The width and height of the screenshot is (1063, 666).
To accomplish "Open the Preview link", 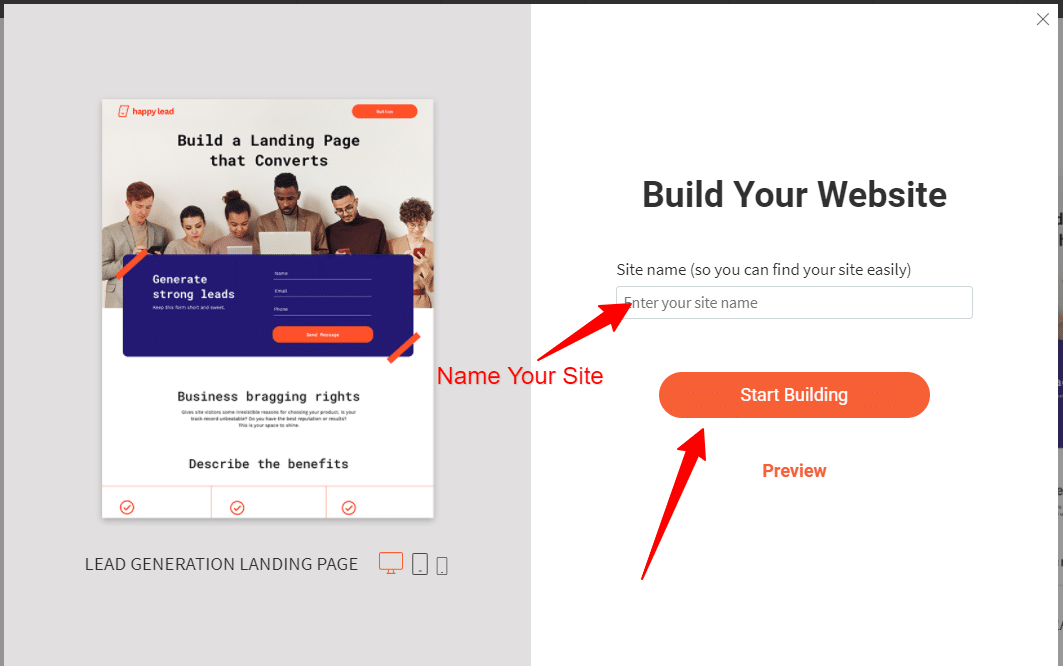I will coord(794,471).
